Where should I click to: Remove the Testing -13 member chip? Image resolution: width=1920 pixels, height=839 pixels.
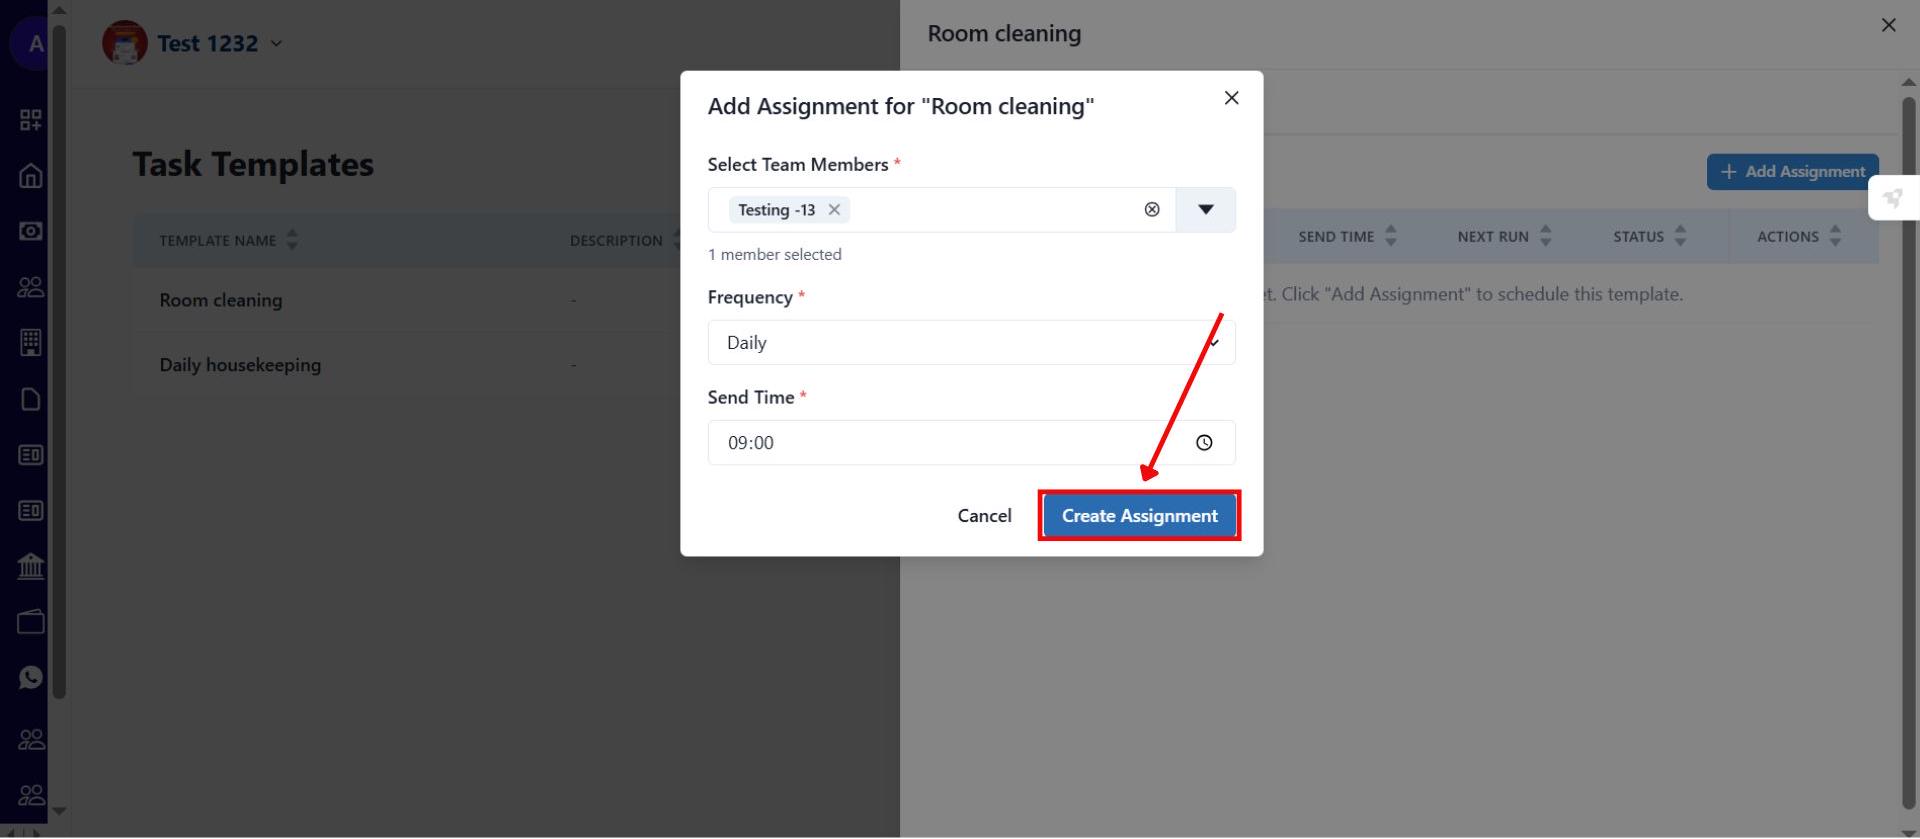point(834,210)
